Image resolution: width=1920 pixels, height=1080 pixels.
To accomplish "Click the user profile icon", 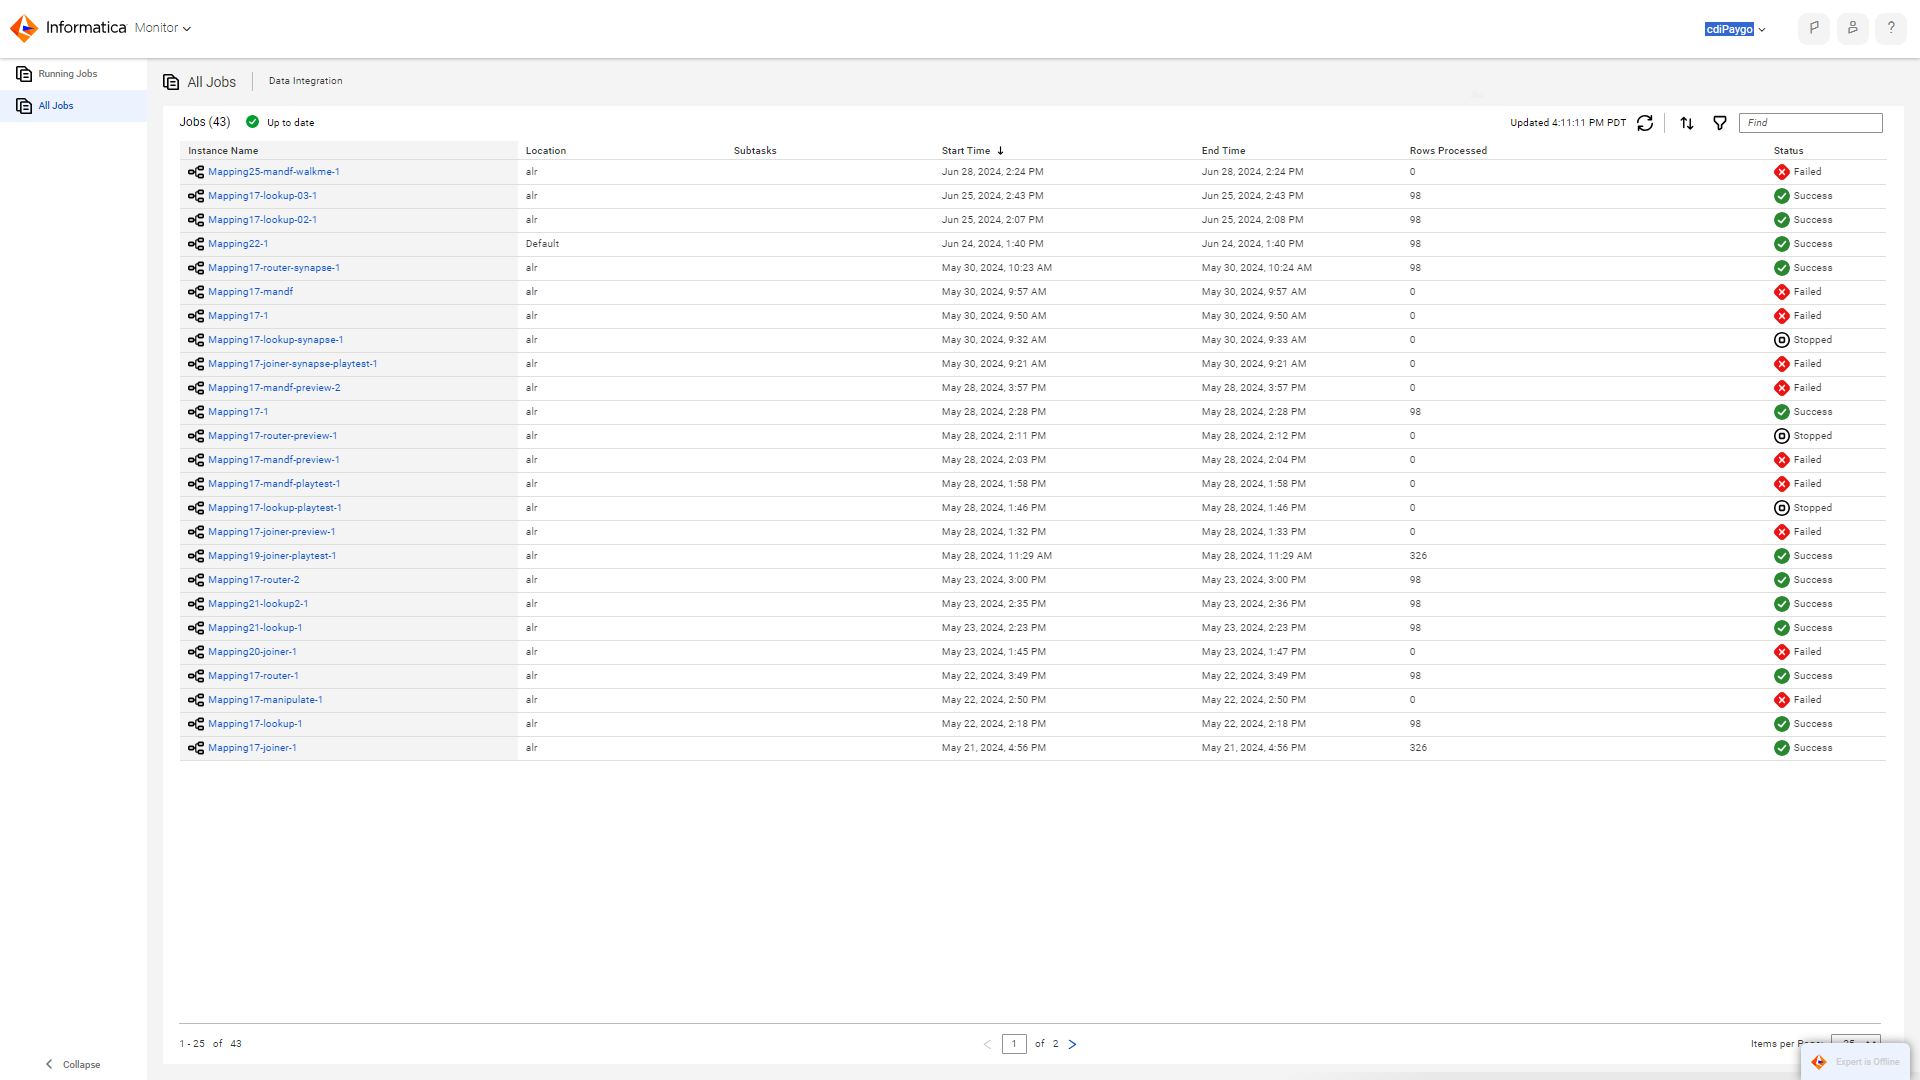I will tap(1853, 29).
